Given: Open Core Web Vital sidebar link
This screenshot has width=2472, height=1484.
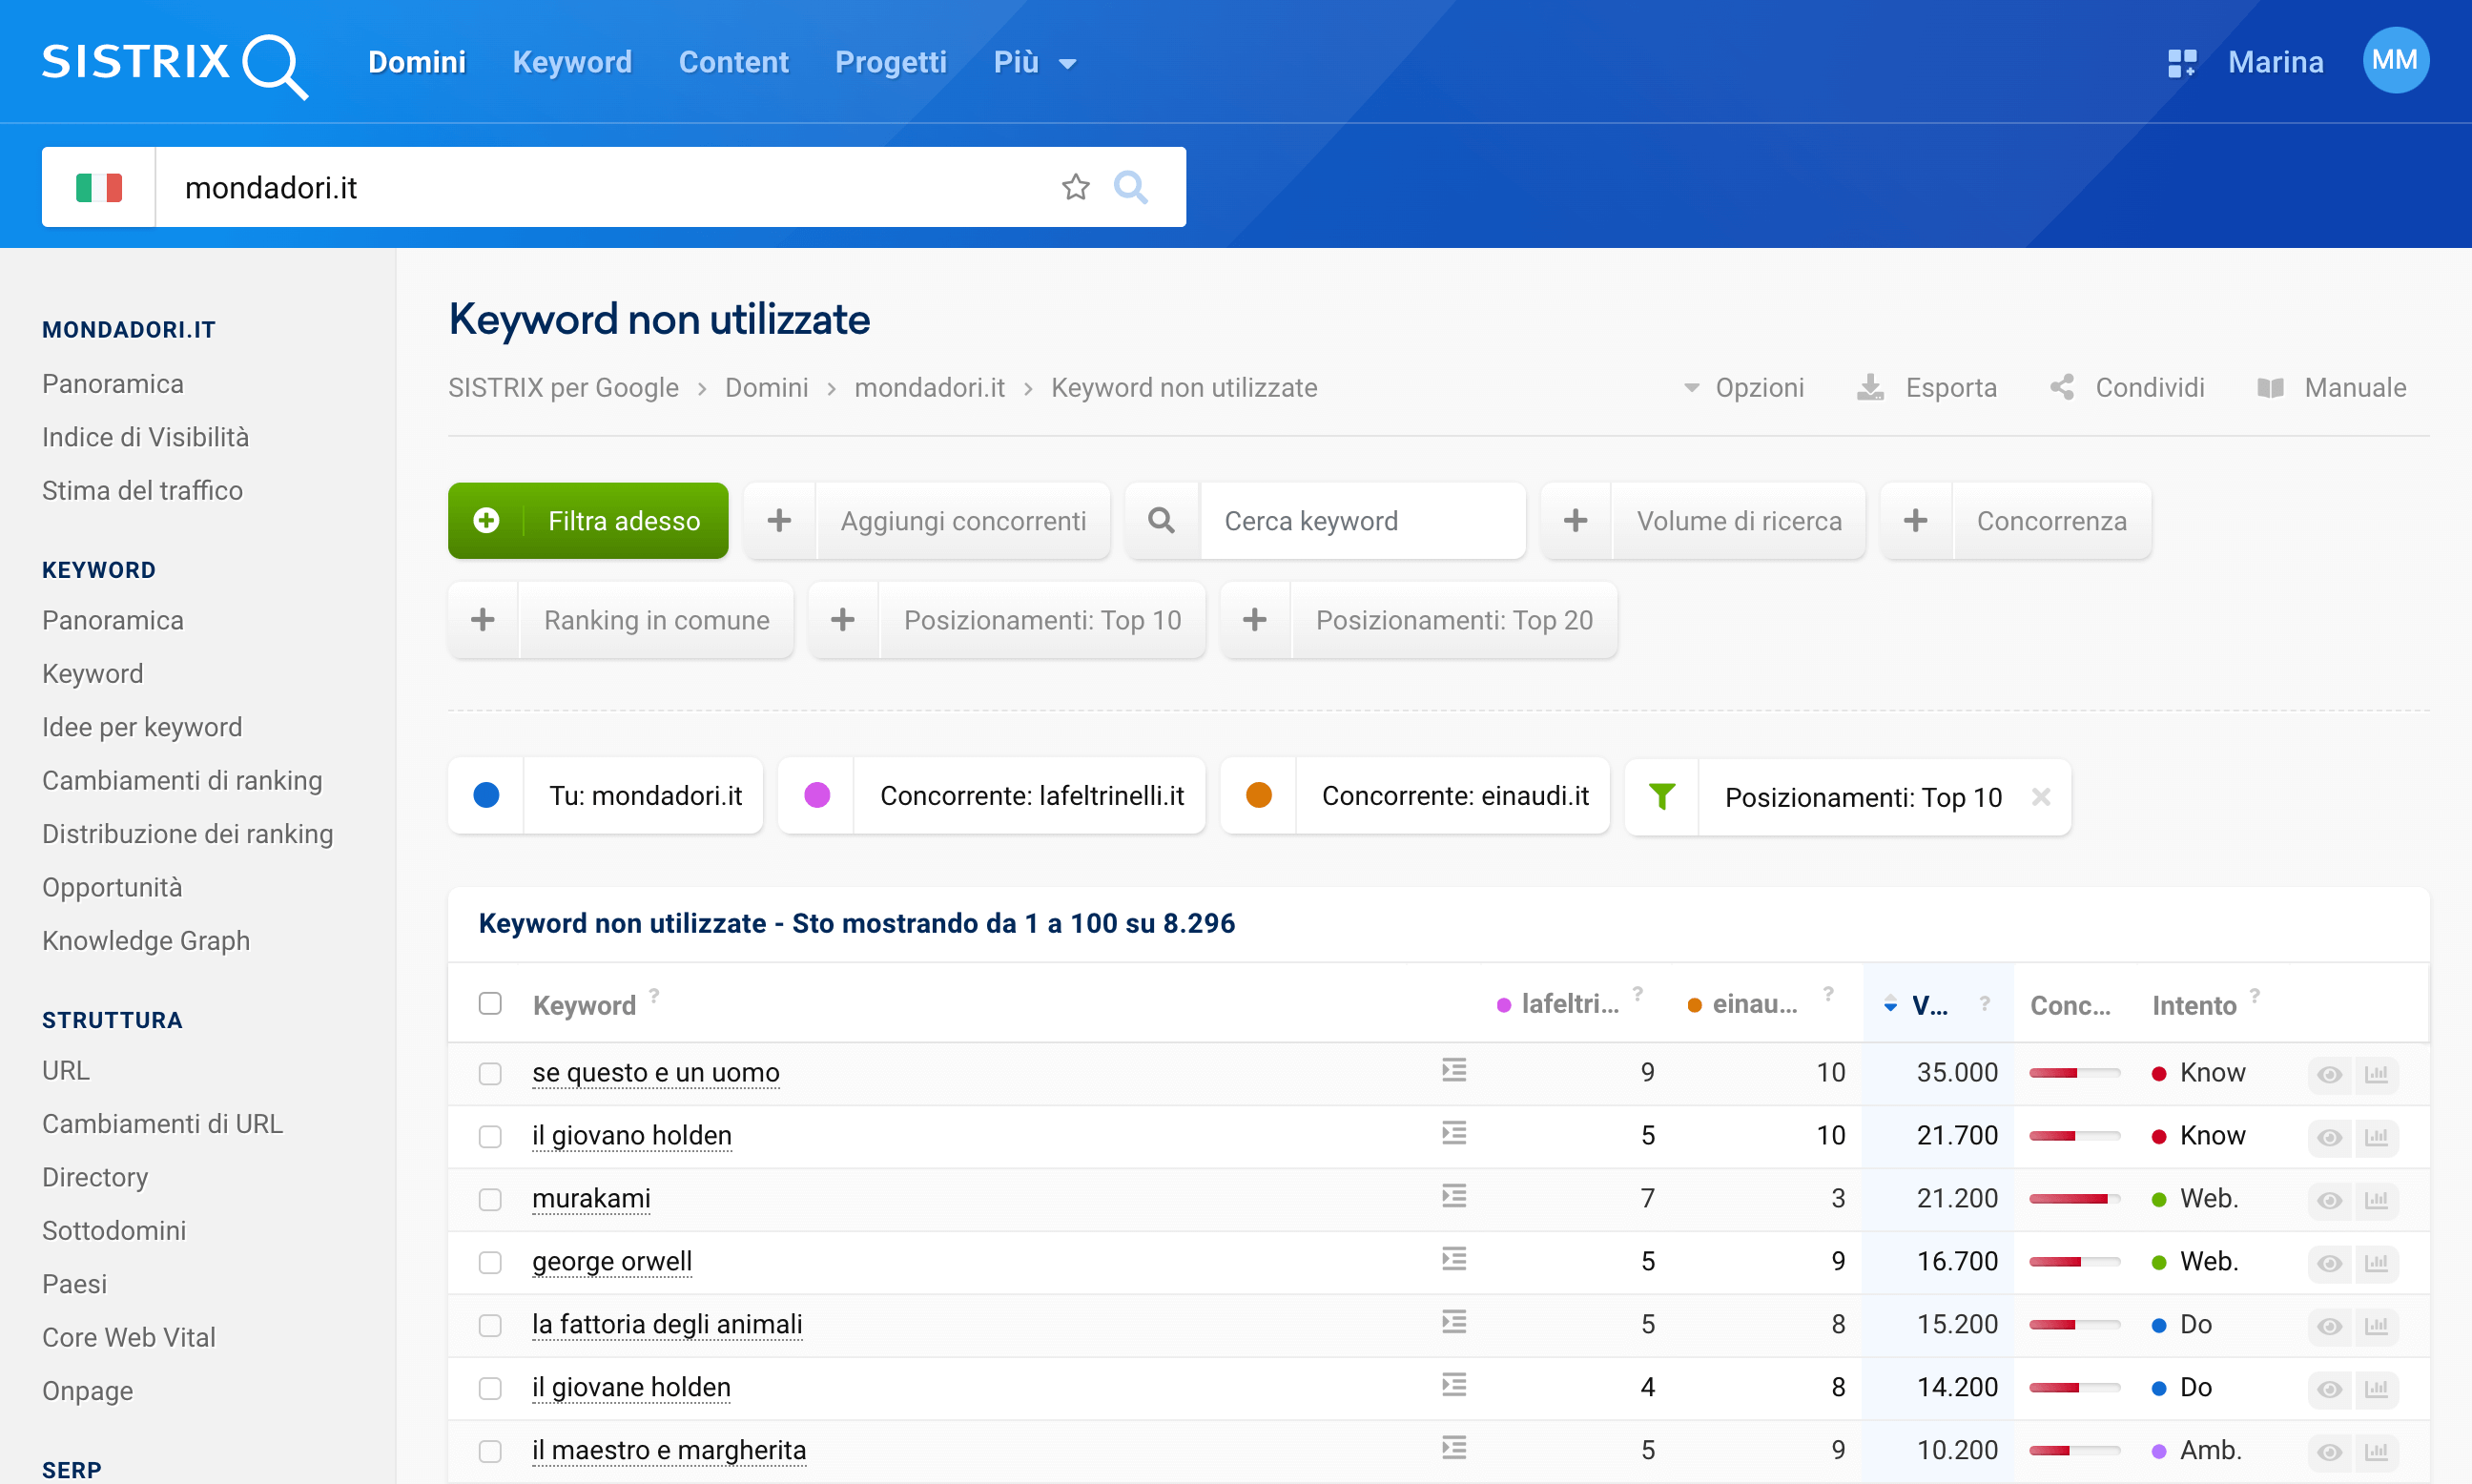Looking at the screenshot, I should pos(129,1337).
